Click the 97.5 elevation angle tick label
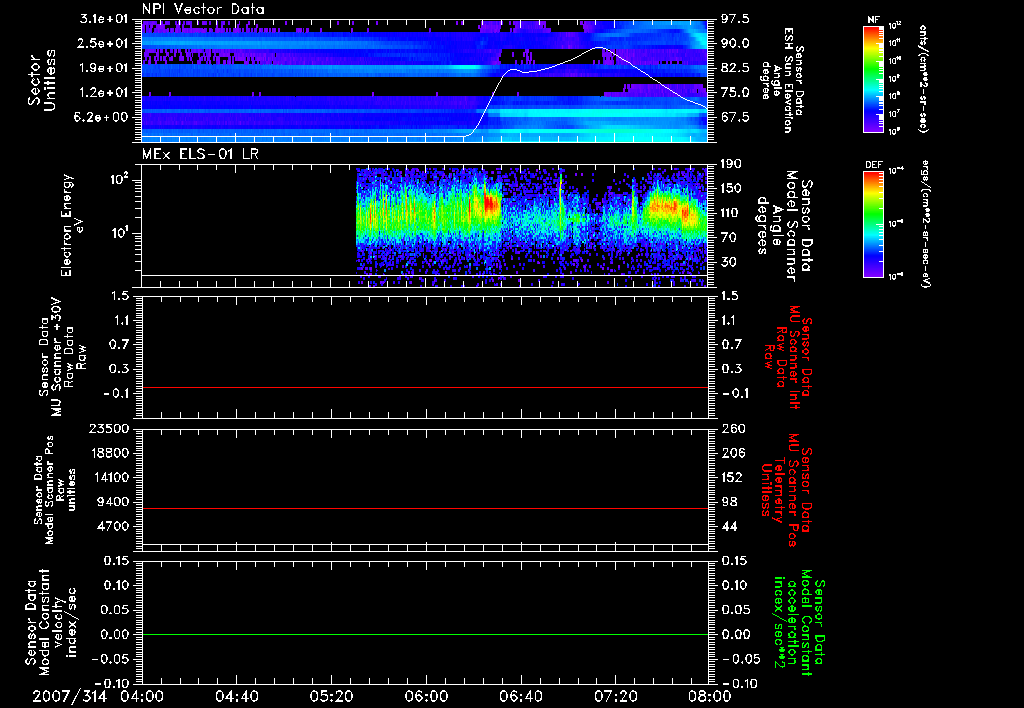Image resolution: width=1024 pixels, height=708 pixels. (x=735, y=19)
